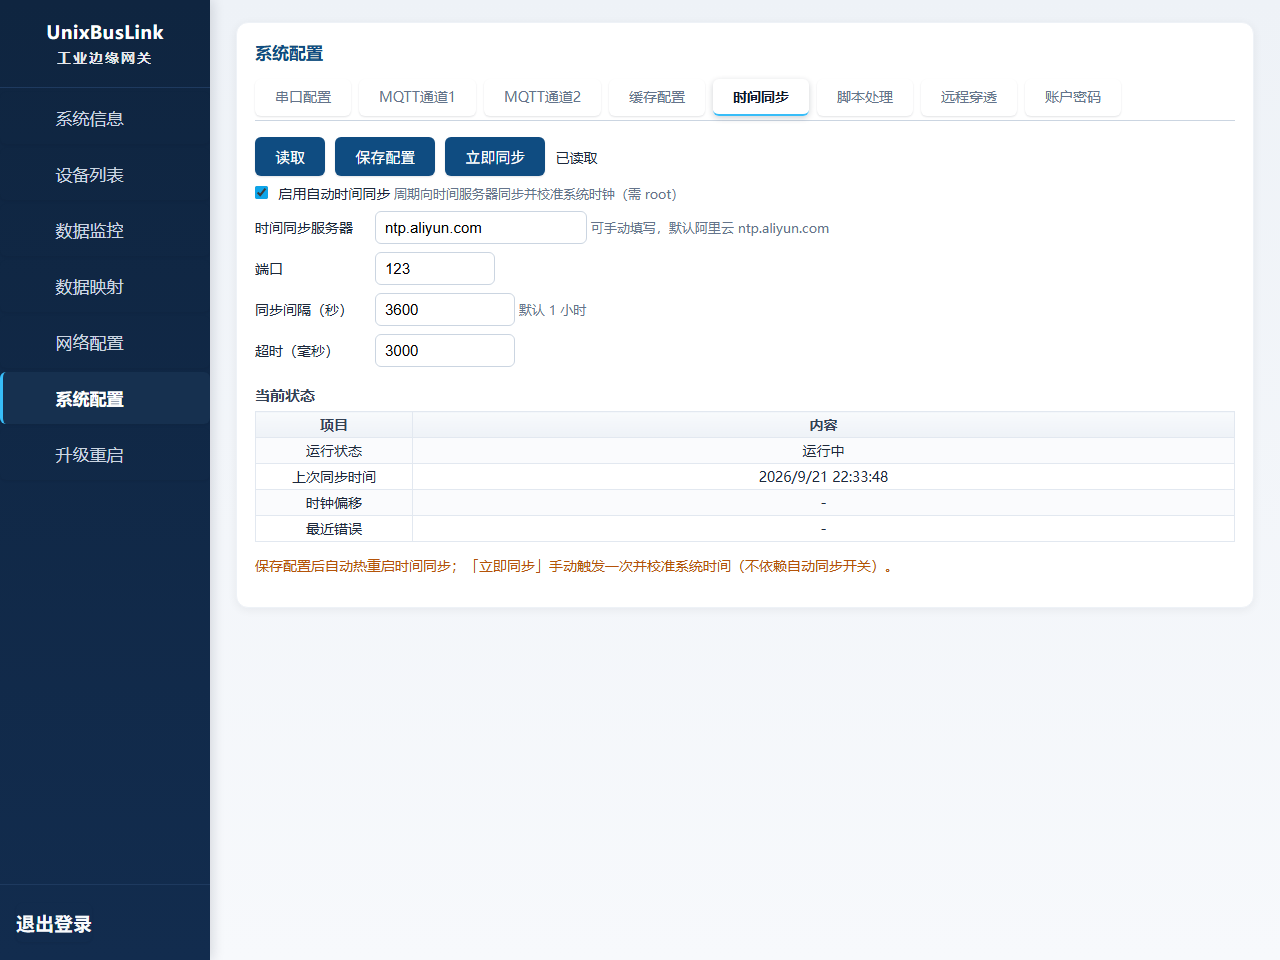
Task: Click the 已读取 status text
Action: click(x=577, y=158)
